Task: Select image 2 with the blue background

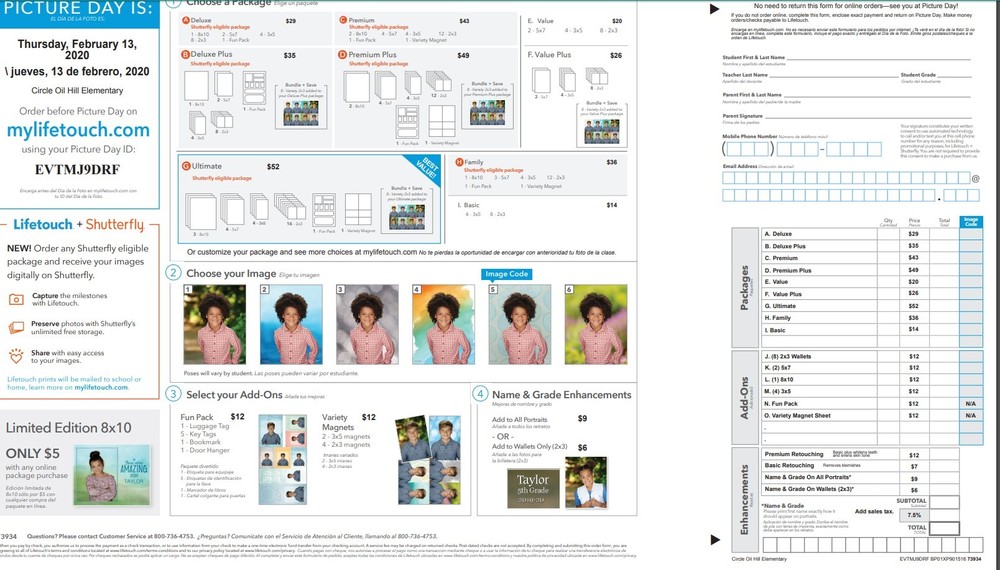Action: tap(291, 325)
